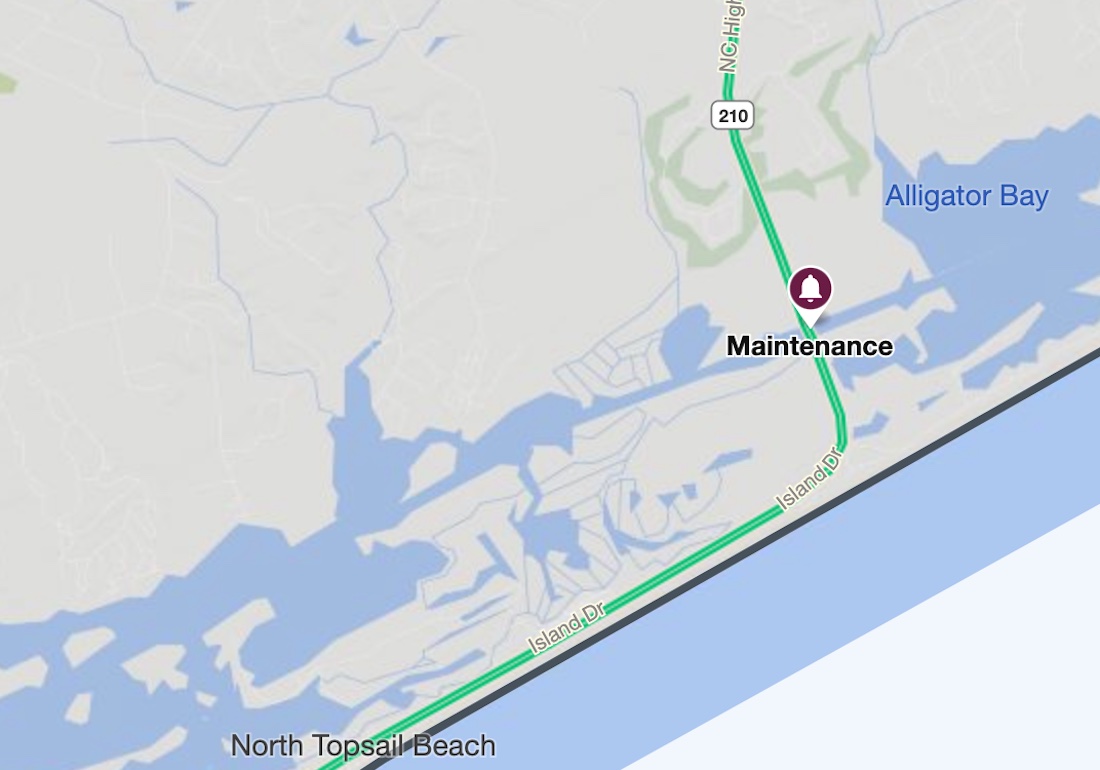Select the 210 highway shield icon

point(732,115)
